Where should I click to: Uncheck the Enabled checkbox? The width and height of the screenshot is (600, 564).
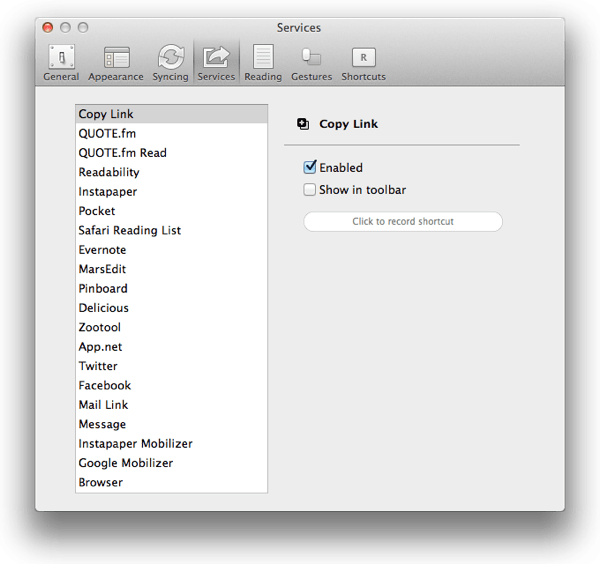tap(310, 168)
